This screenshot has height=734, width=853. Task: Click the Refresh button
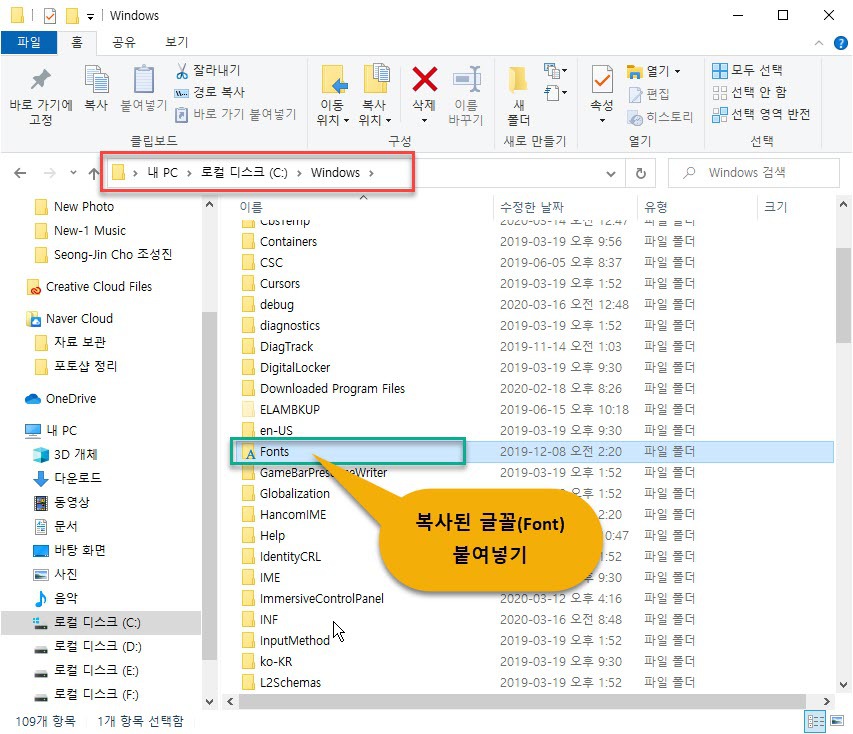pyautogui.click(x=641, y=173)
